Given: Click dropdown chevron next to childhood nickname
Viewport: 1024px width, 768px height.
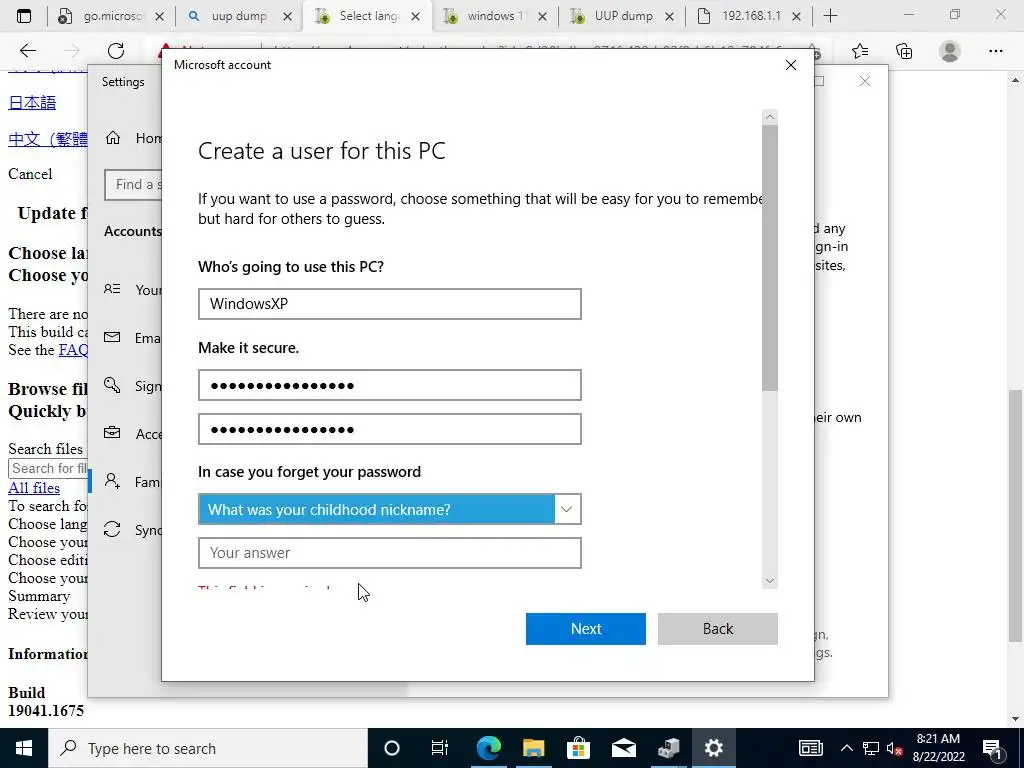Looking at the screenshot, I should pyautogui.click(x=567, y=509).
